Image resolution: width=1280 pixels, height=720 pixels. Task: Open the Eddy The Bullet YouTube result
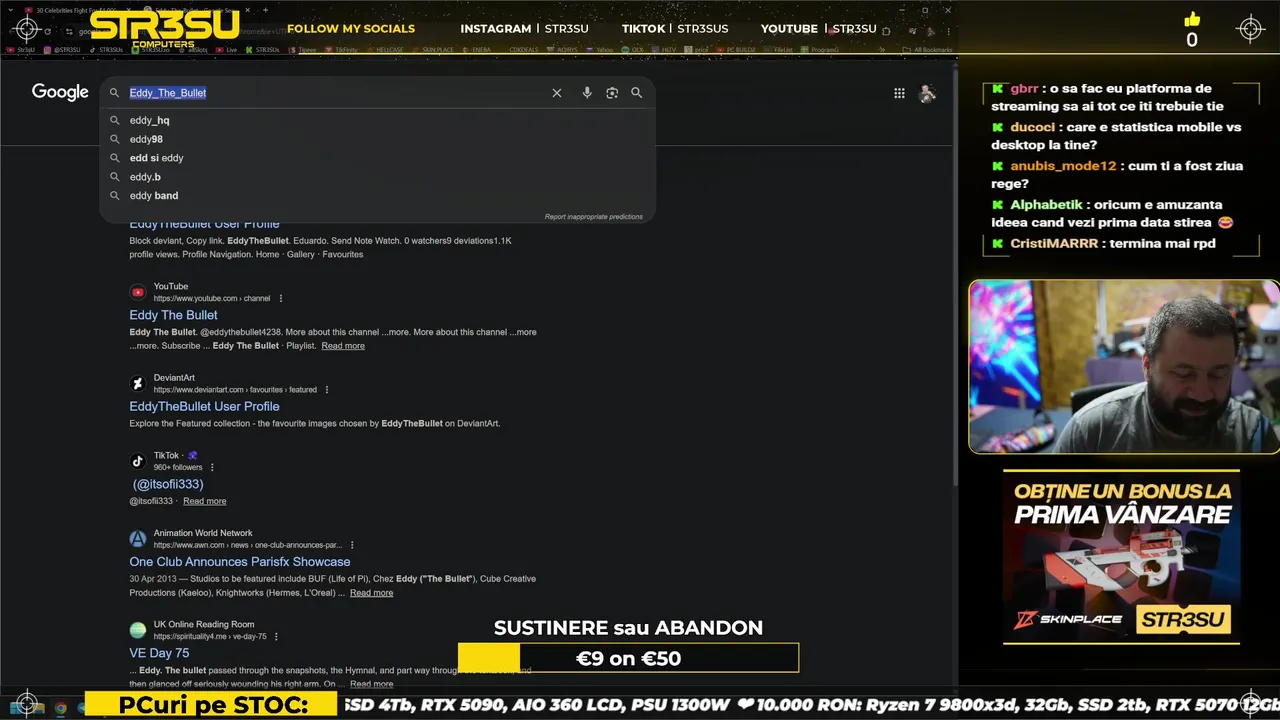click(x=173, y=315)
